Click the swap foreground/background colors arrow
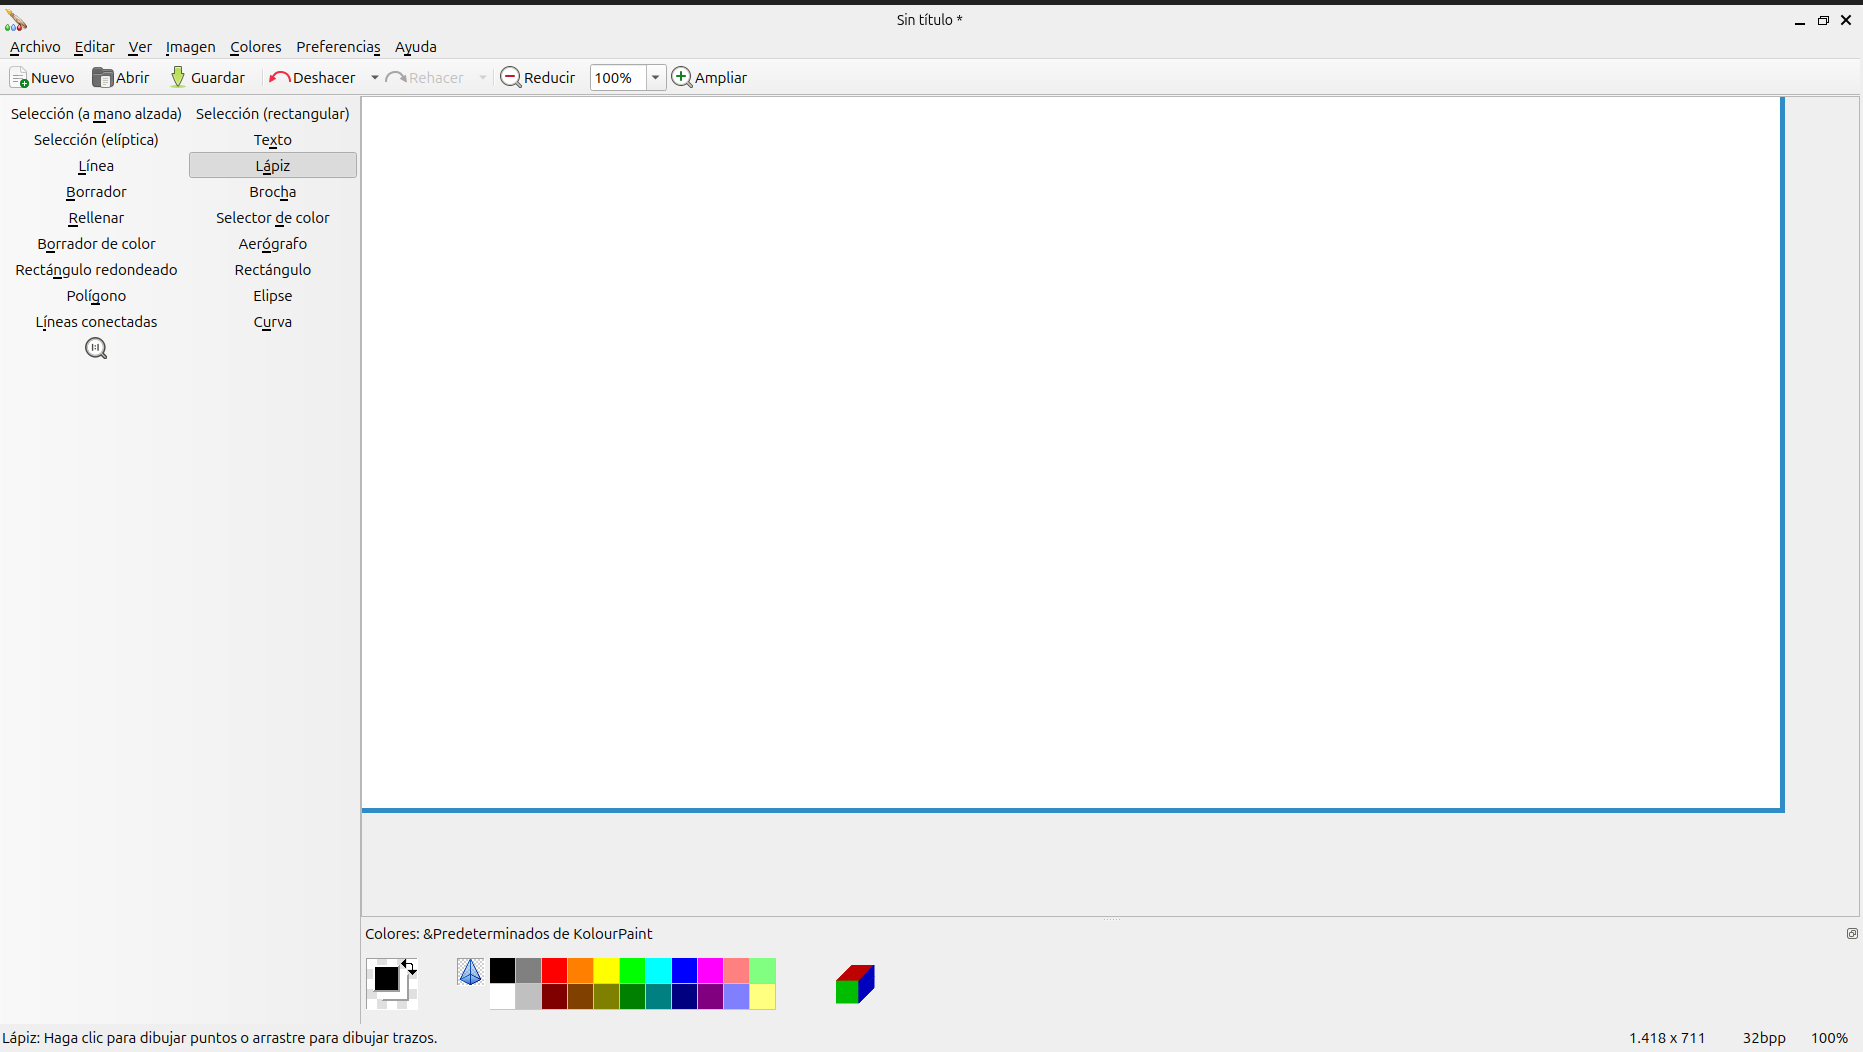 [409, 967]
